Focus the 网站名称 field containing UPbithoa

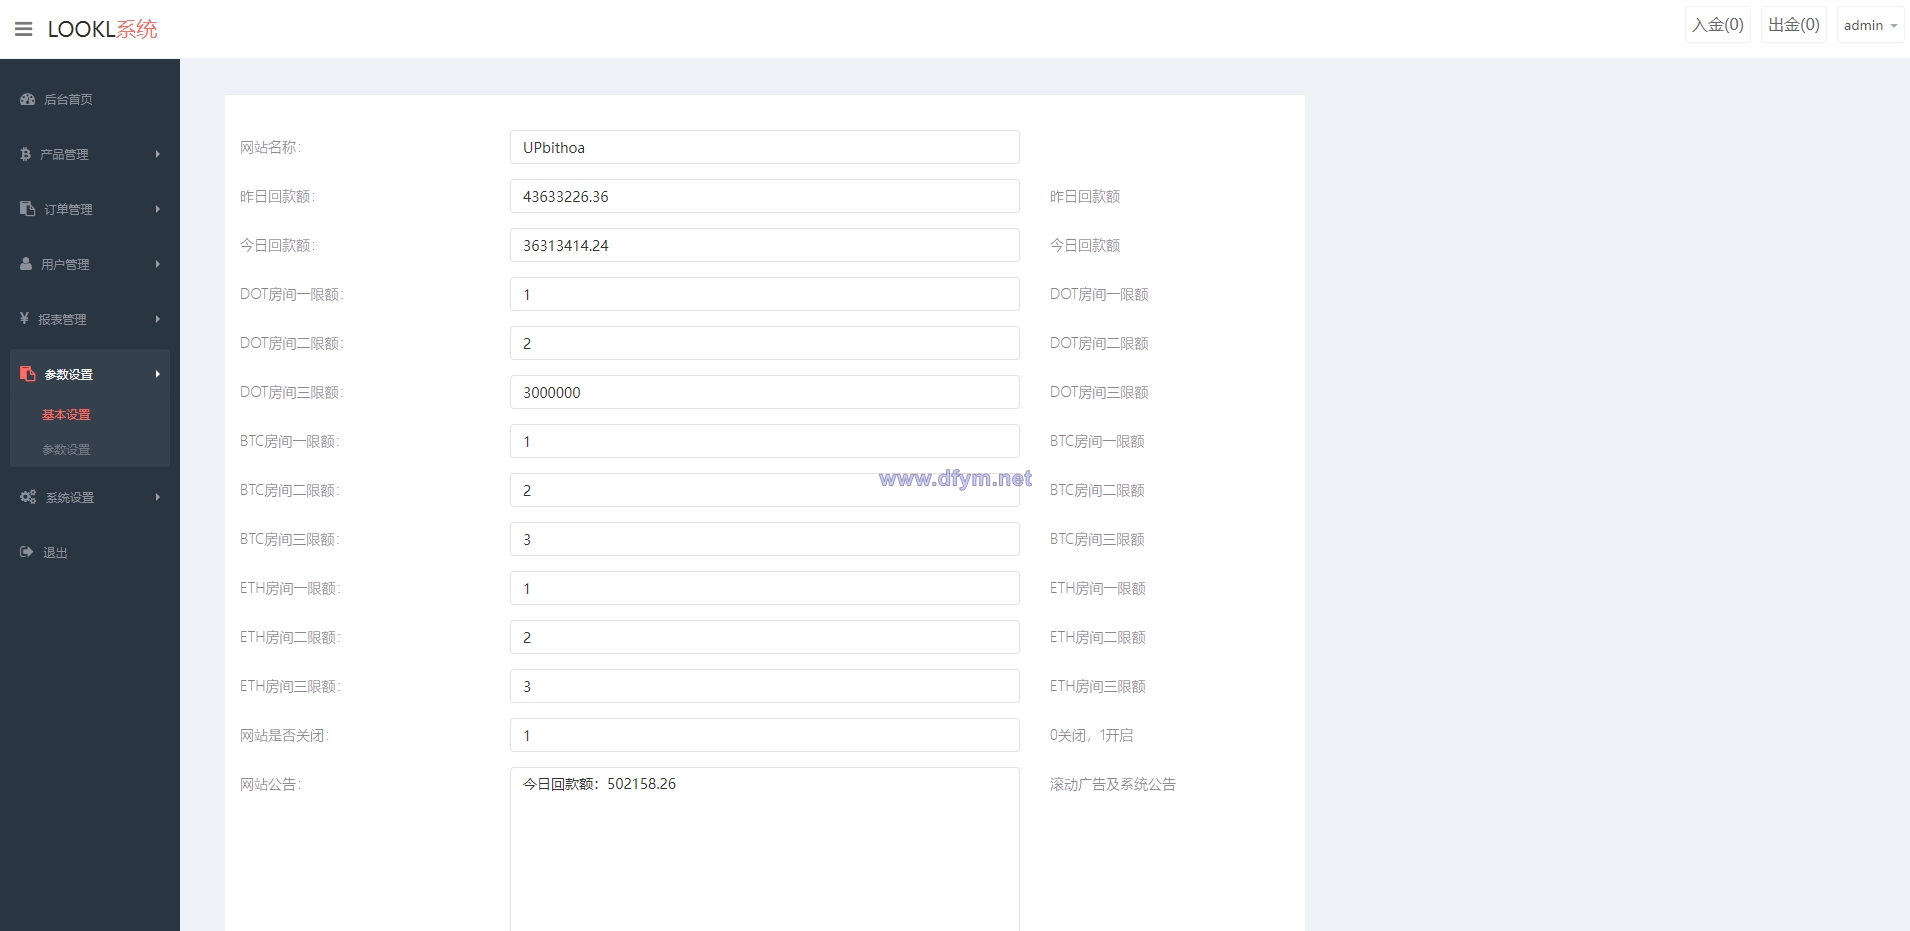point(765,147)
